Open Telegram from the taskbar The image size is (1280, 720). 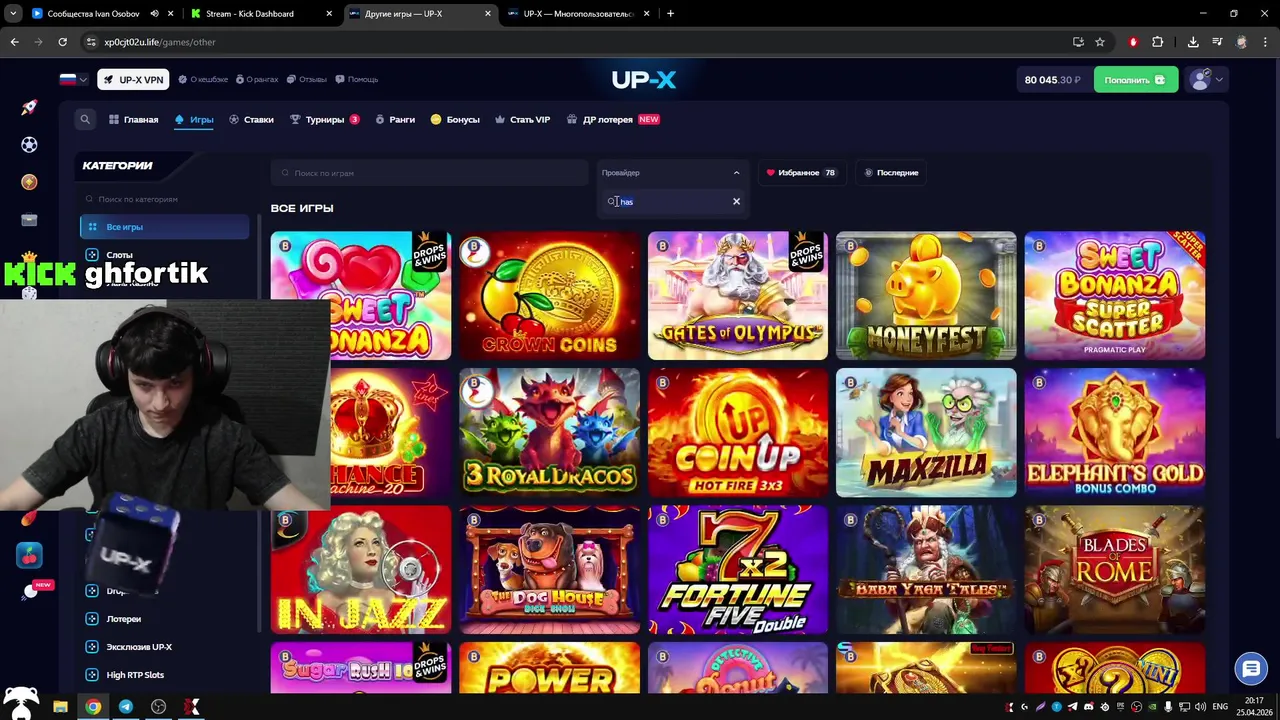tap(126, 707)
